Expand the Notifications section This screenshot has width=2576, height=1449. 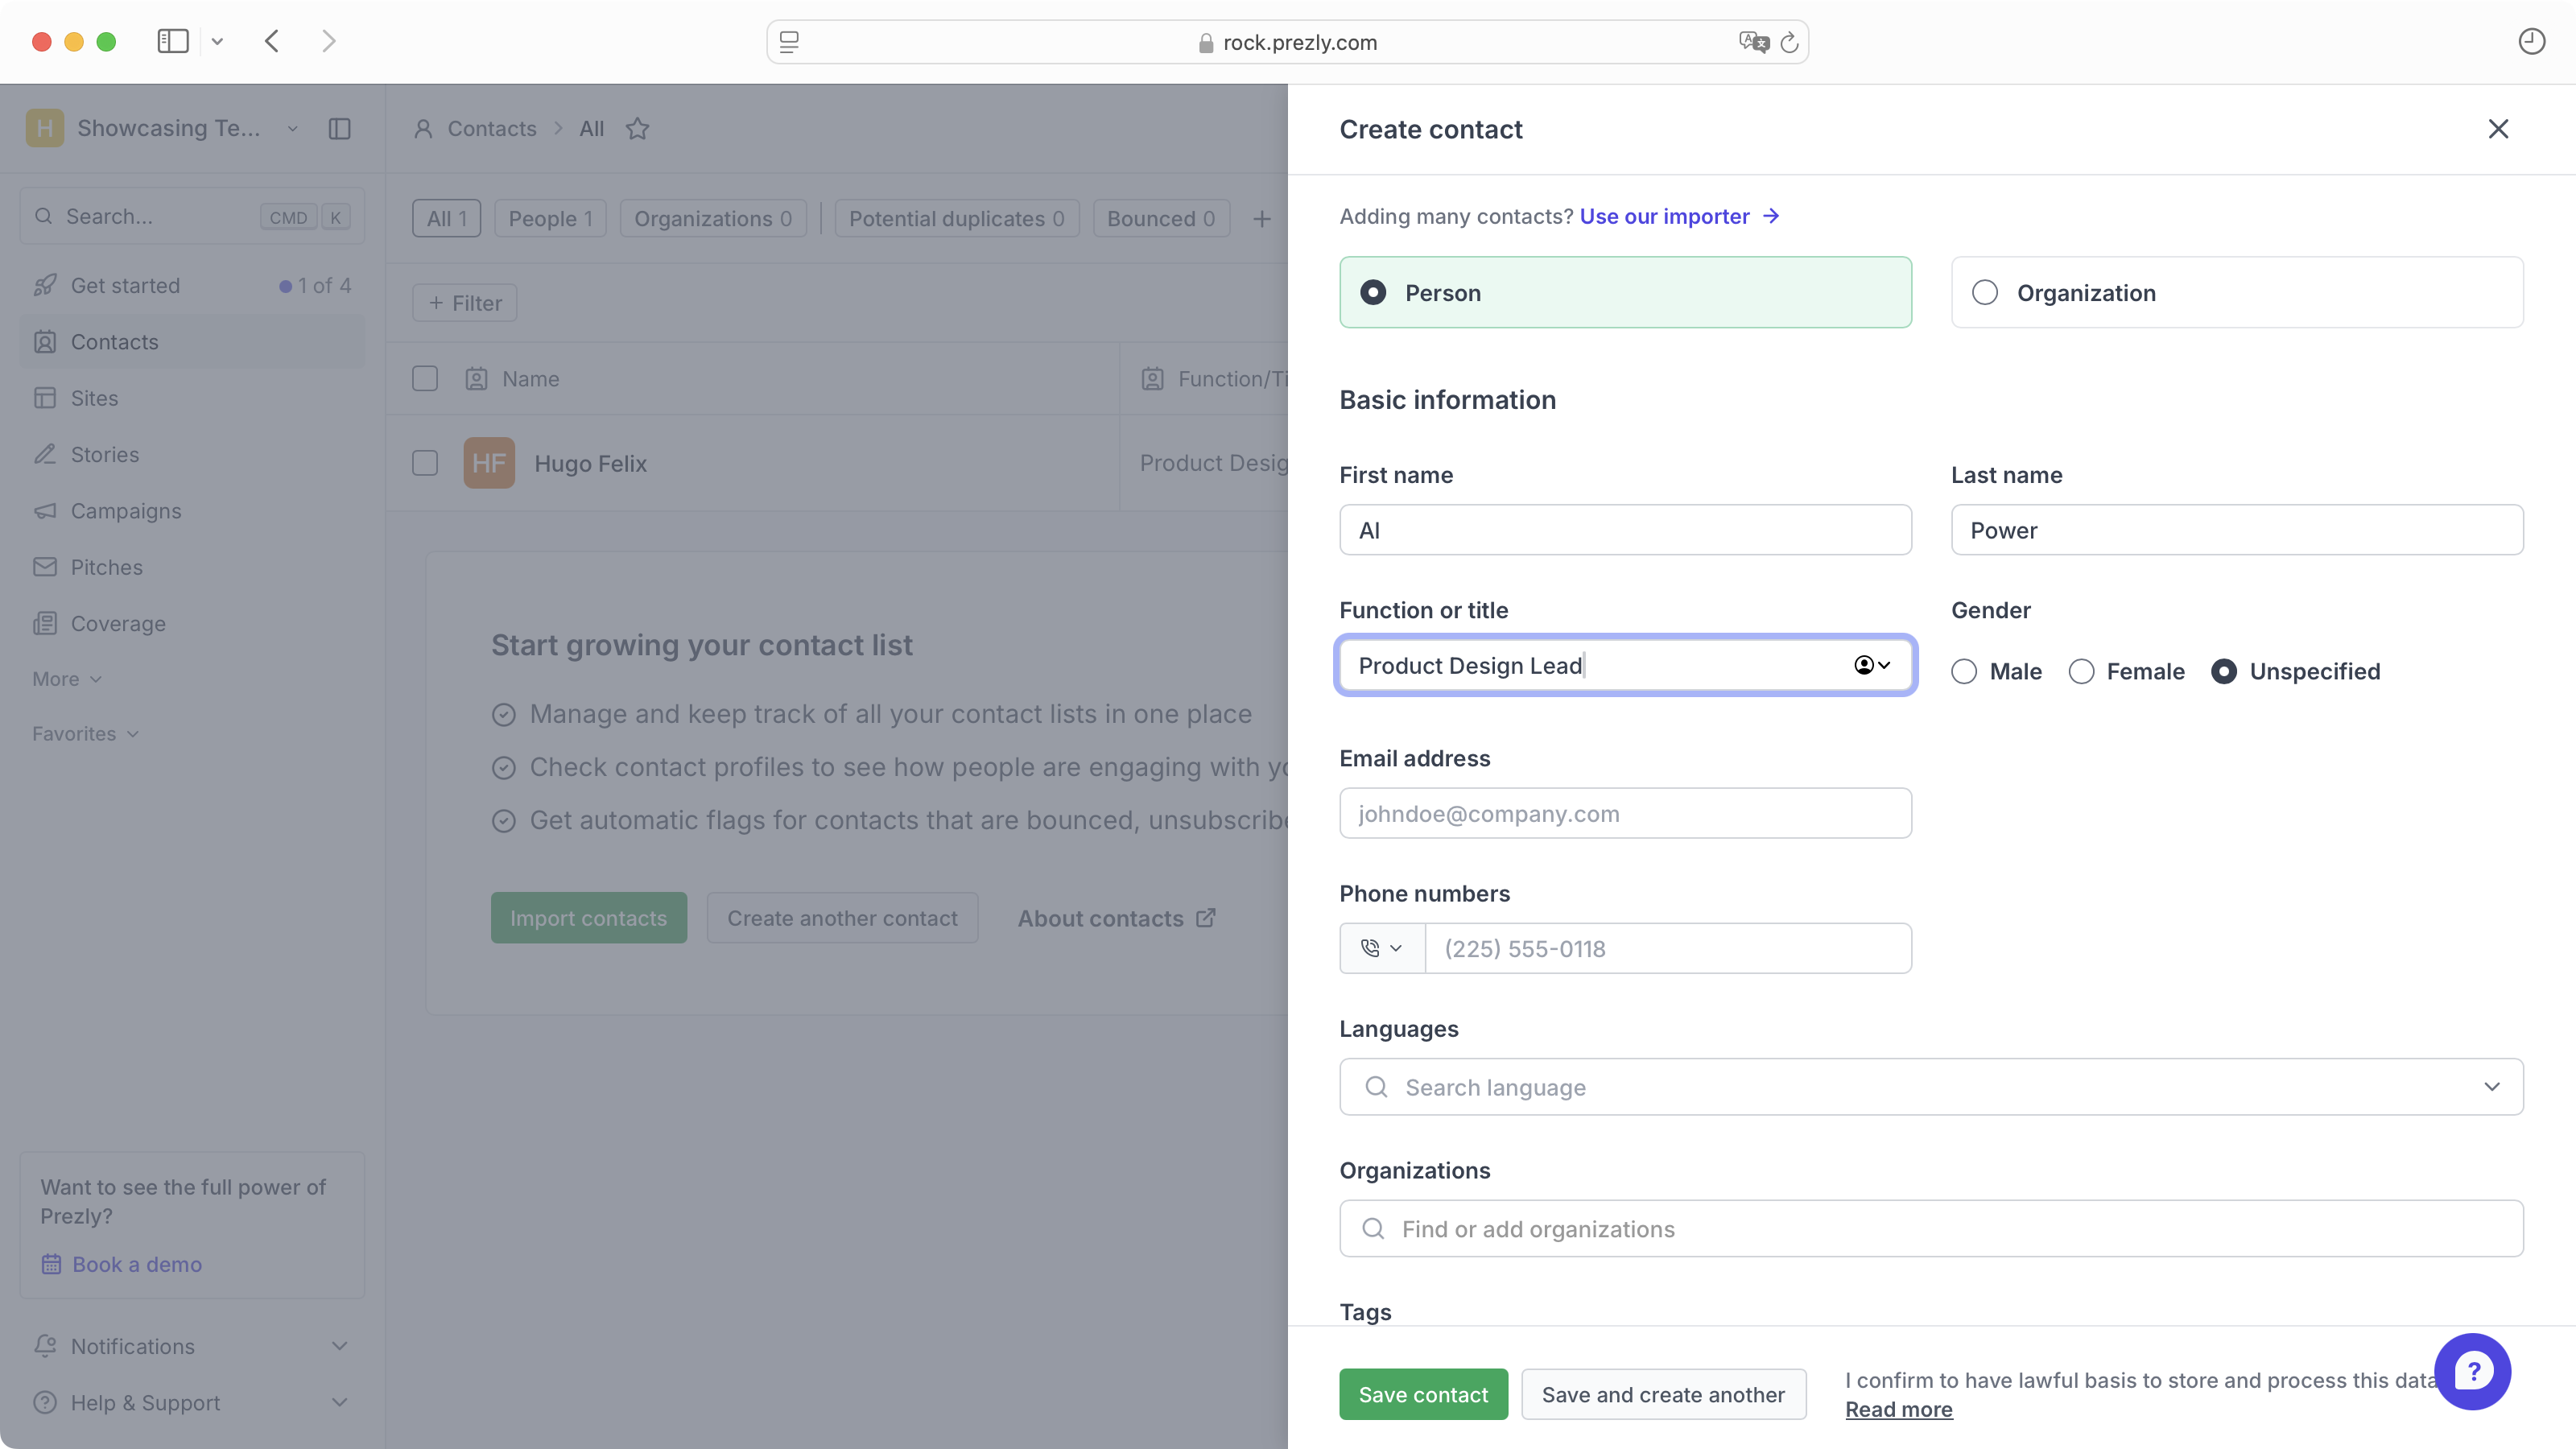pyautogui.click(x=339, y=1346)
